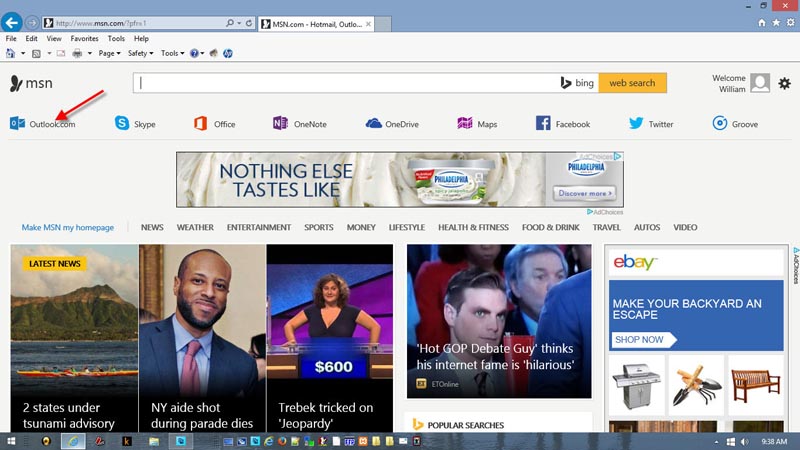Viewport: 800px width, 450px height.
Task: Open Favorites star icon at top right
Action: [776, 22]
